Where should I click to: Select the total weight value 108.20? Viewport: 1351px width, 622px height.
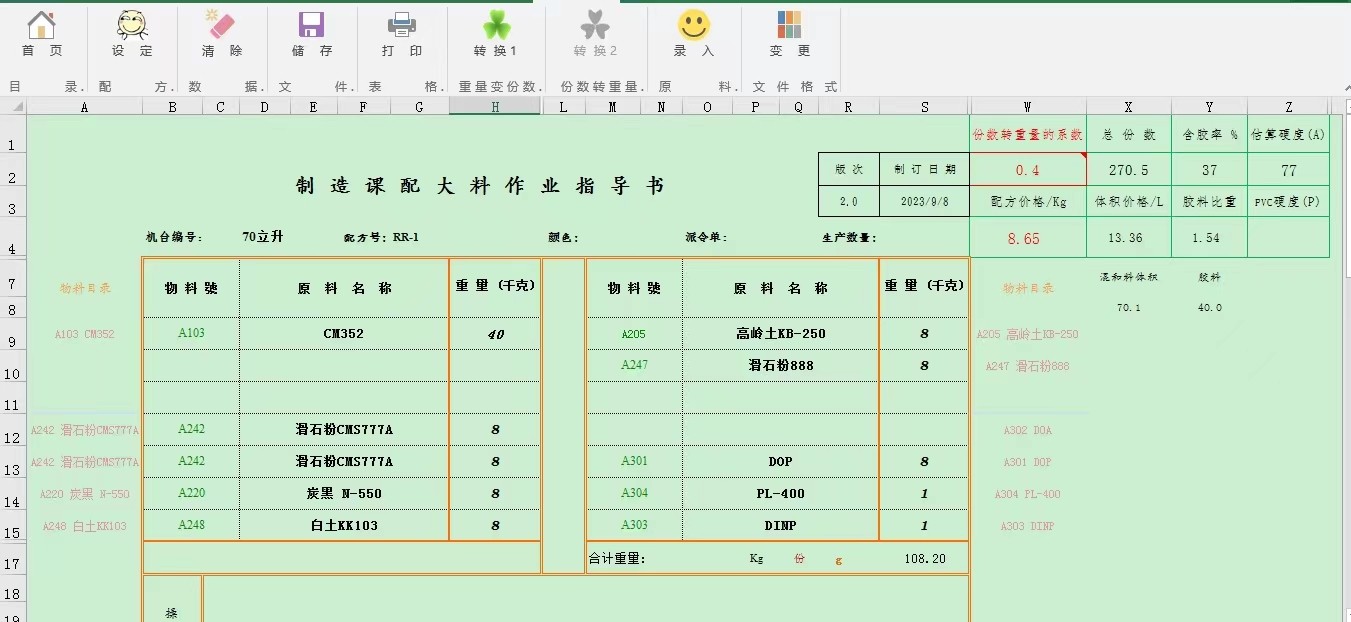(x=924, y=559)
